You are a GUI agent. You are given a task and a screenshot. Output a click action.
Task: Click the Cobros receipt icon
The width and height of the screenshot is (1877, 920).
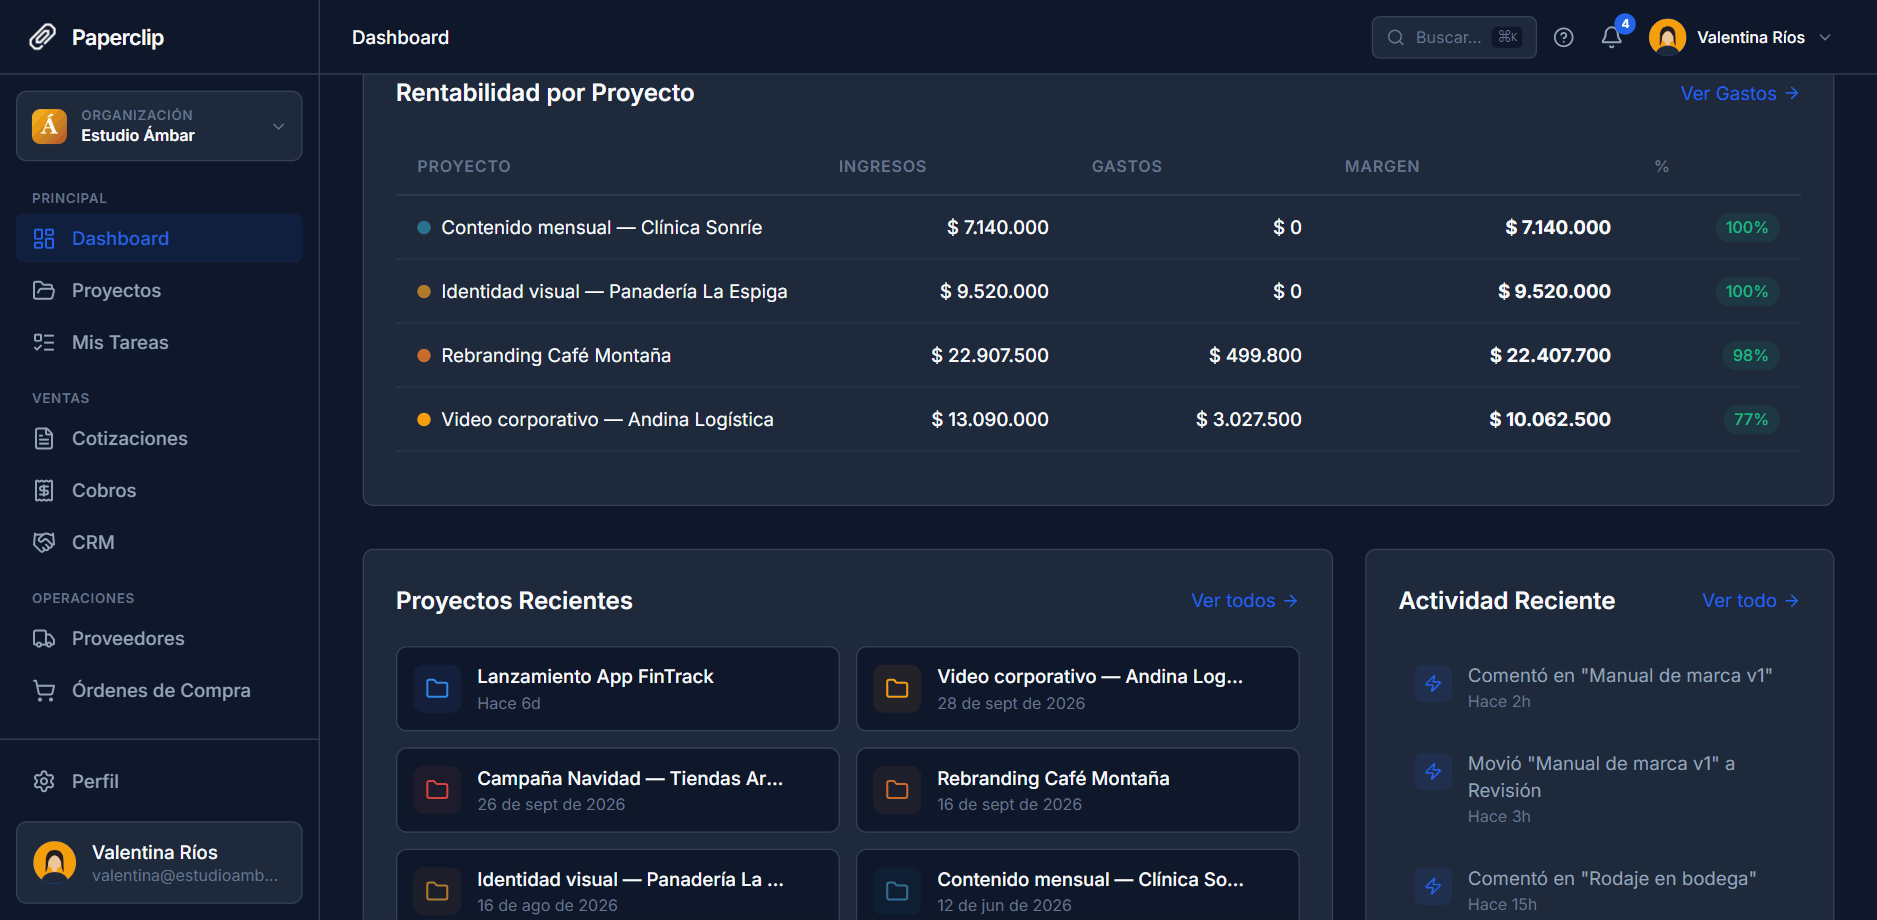[44, 490]
